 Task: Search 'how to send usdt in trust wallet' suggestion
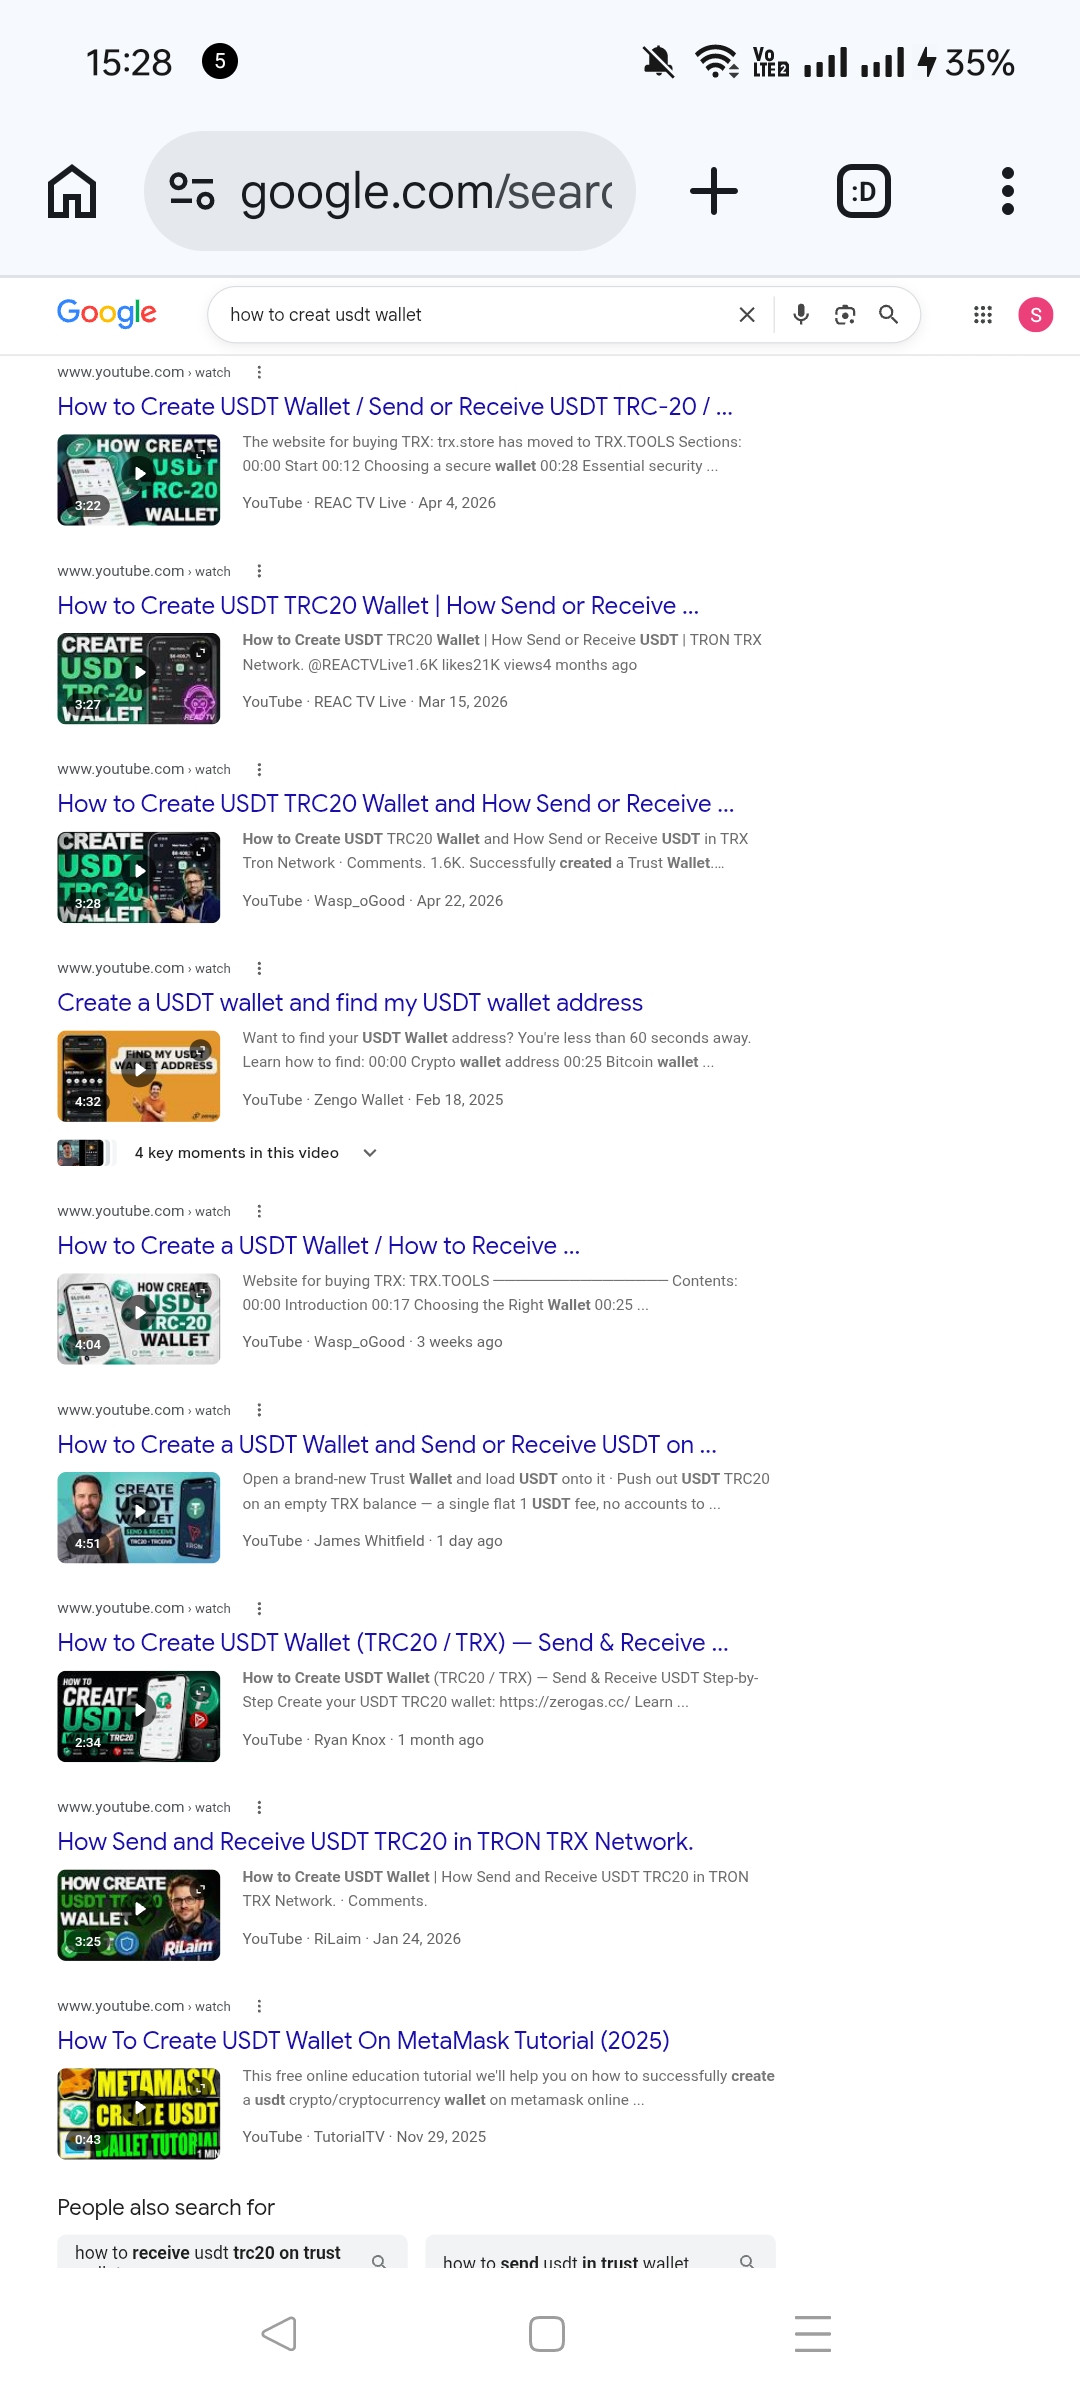pos(600,2252)
